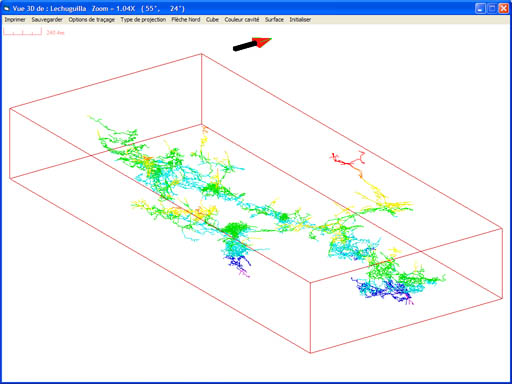Click the red cave entrance passages
512x384 pixels.
point(348,160)
